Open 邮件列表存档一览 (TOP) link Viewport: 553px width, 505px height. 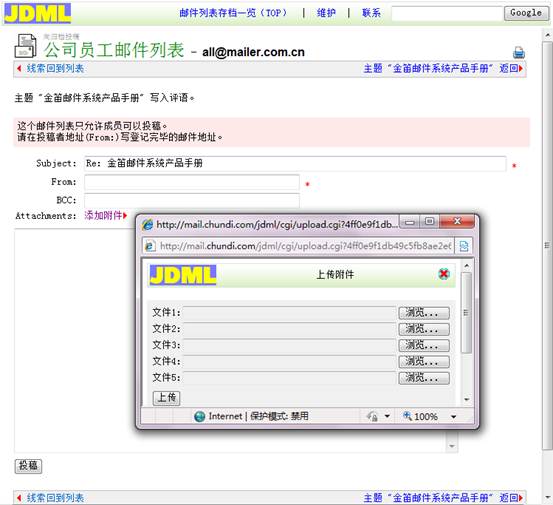click(233, 13)
